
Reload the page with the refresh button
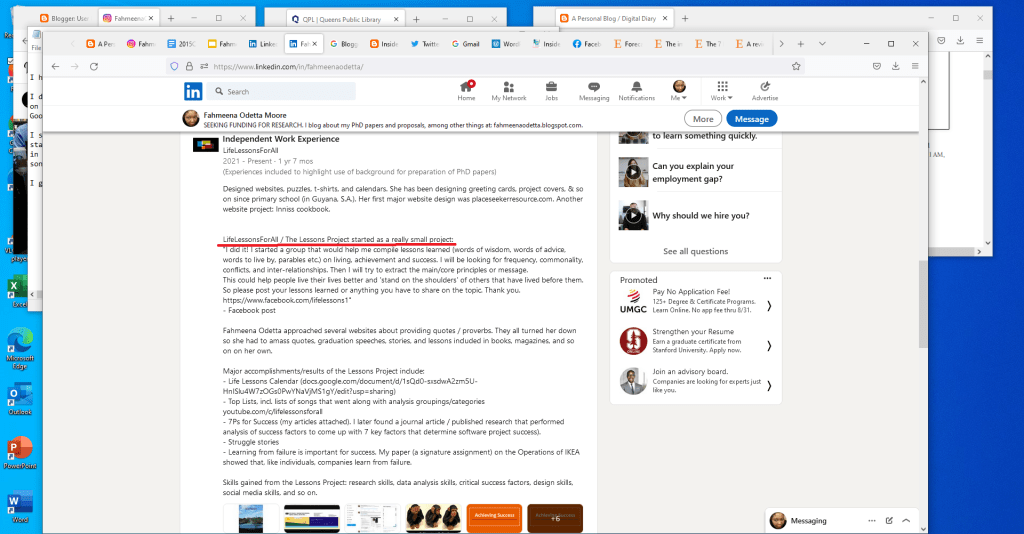click(x=93, y=66)
